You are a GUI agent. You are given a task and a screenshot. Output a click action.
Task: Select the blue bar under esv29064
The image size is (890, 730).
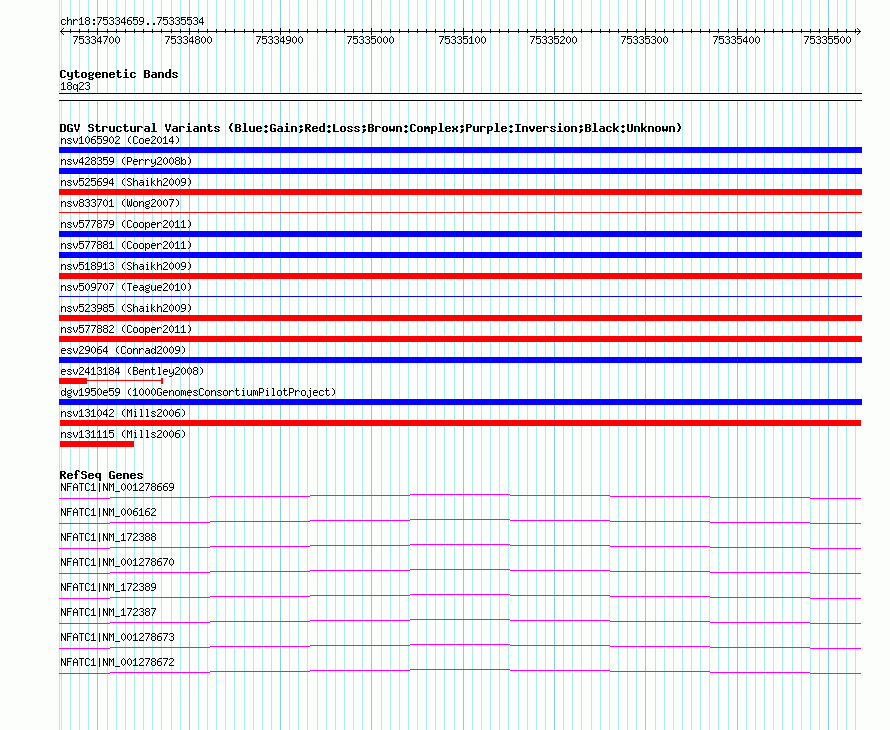[x=460, y=360]
